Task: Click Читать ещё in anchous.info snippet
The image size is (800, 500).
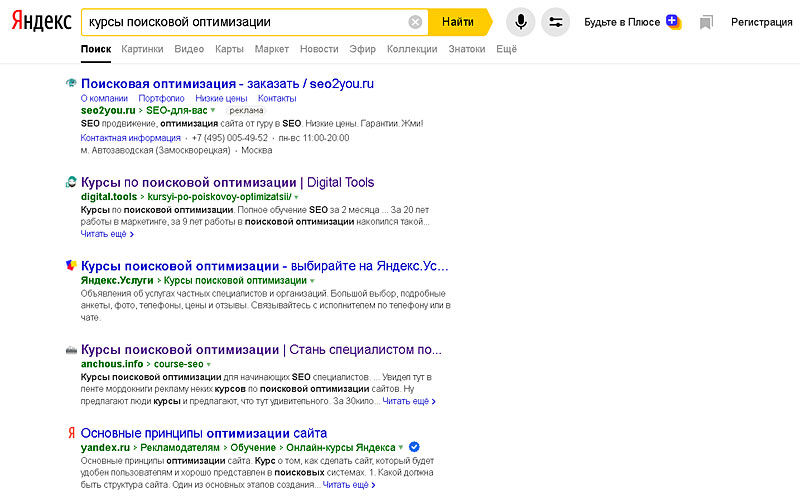Action: [409, 401]
